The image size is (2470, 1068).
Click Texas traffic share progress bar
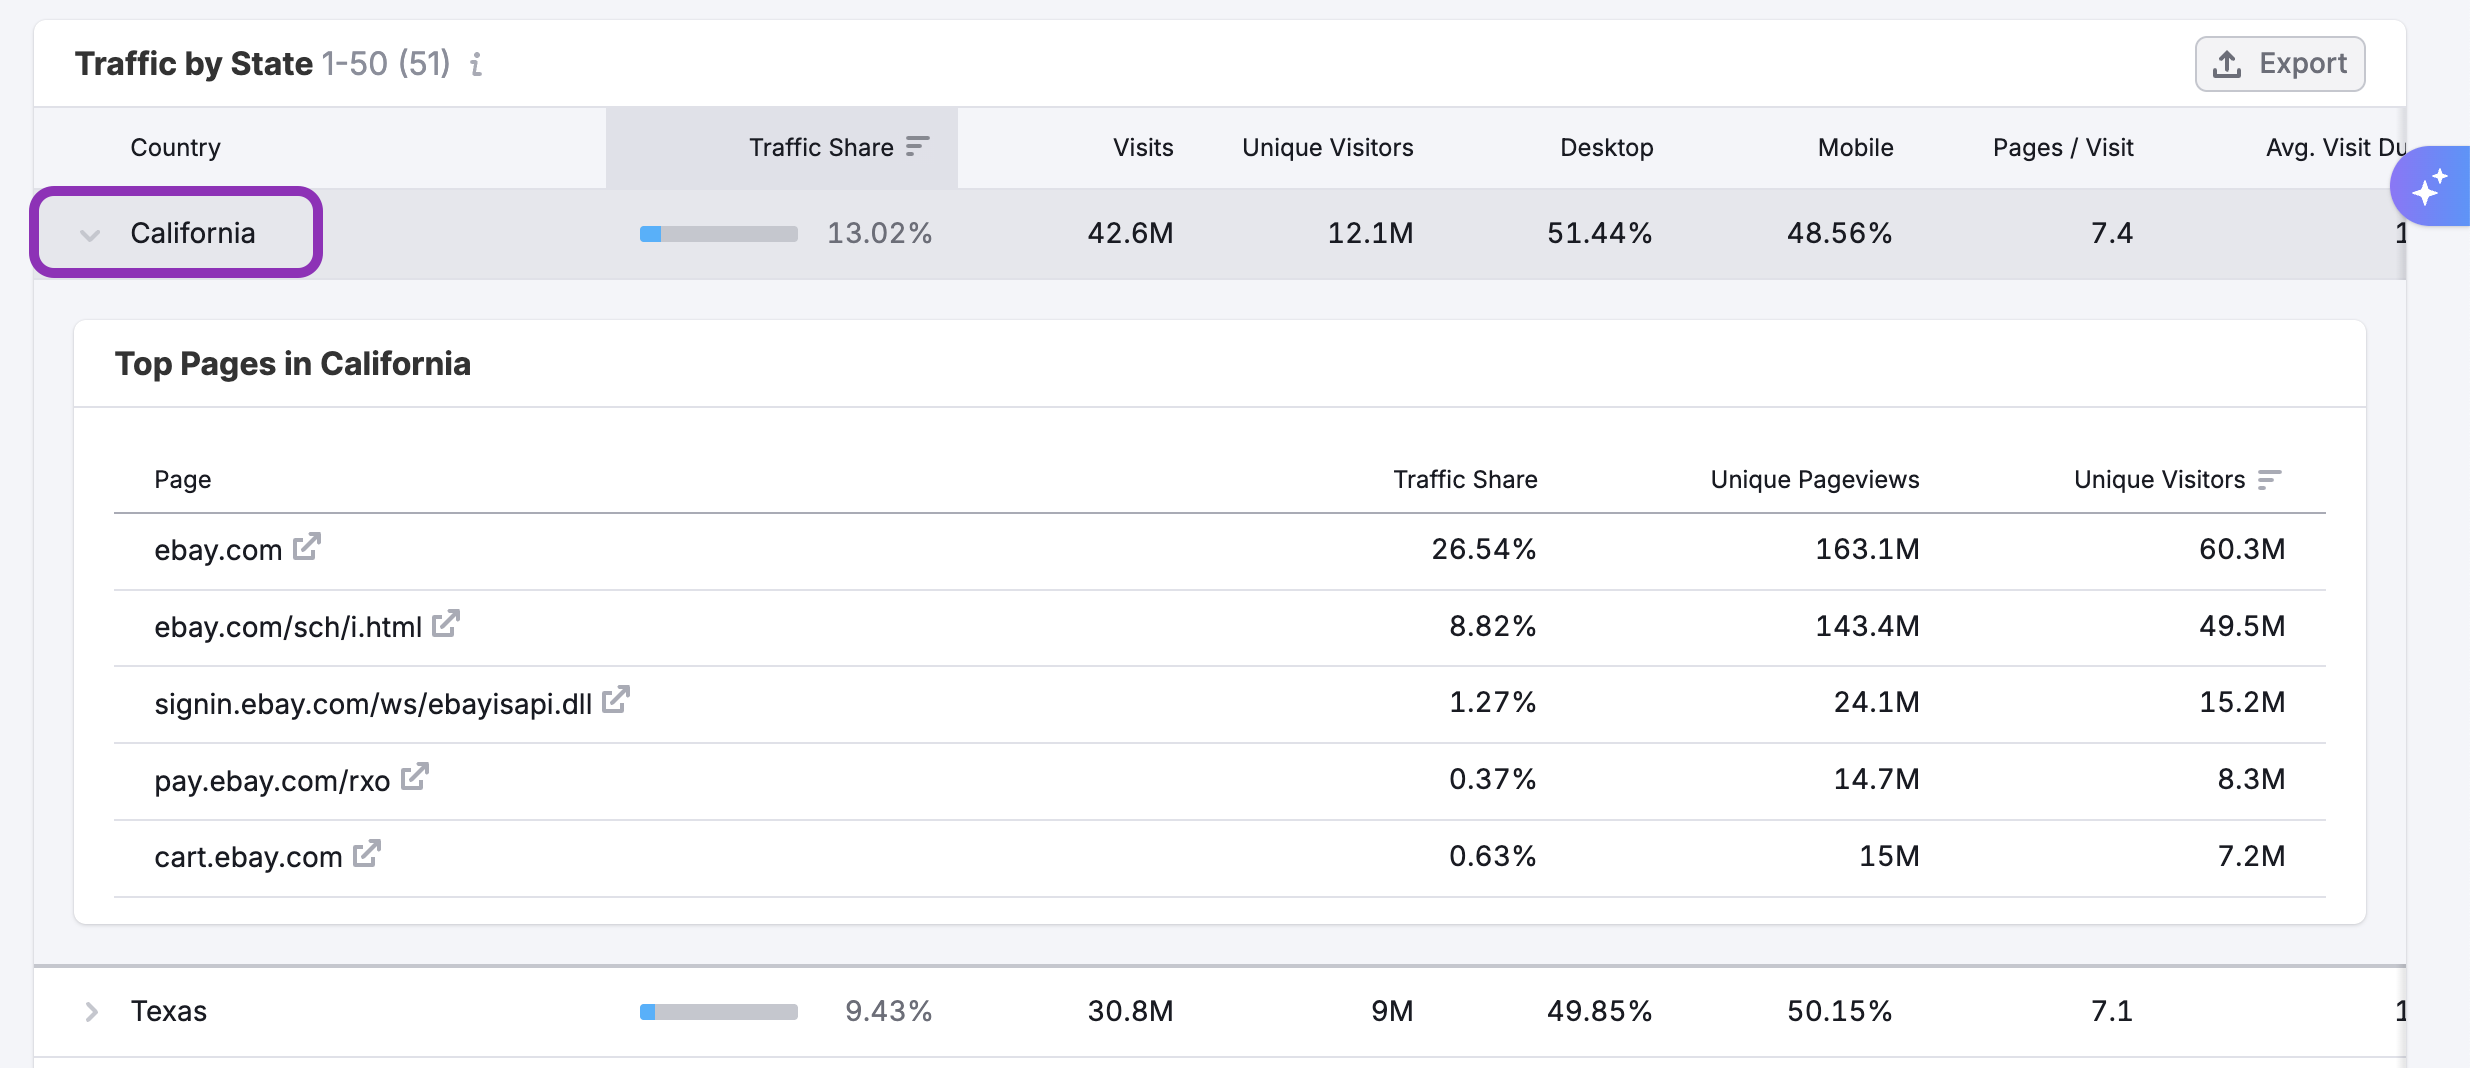tap(718, 1012)
